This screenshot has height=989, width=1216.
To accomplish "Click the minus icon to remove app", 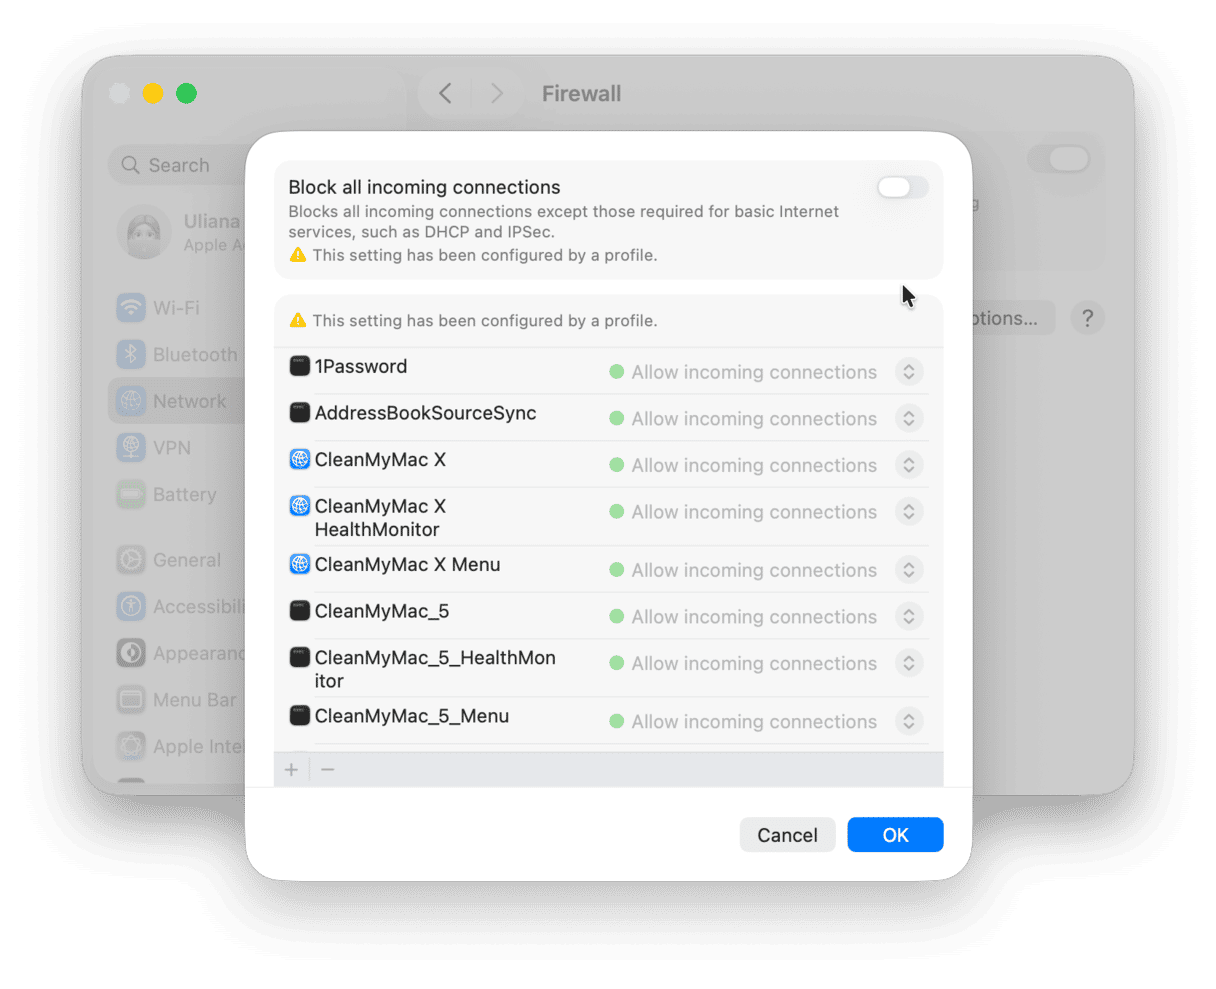I will 328,770.
